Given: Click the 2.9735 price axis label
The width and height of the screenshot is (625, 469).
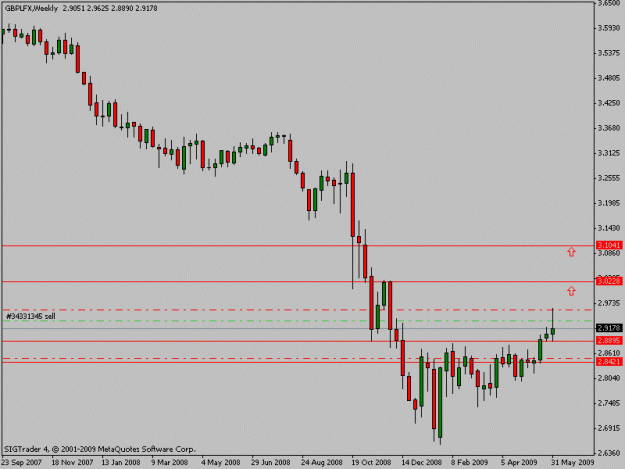Looking at the screenshot, I should point(609,303).
